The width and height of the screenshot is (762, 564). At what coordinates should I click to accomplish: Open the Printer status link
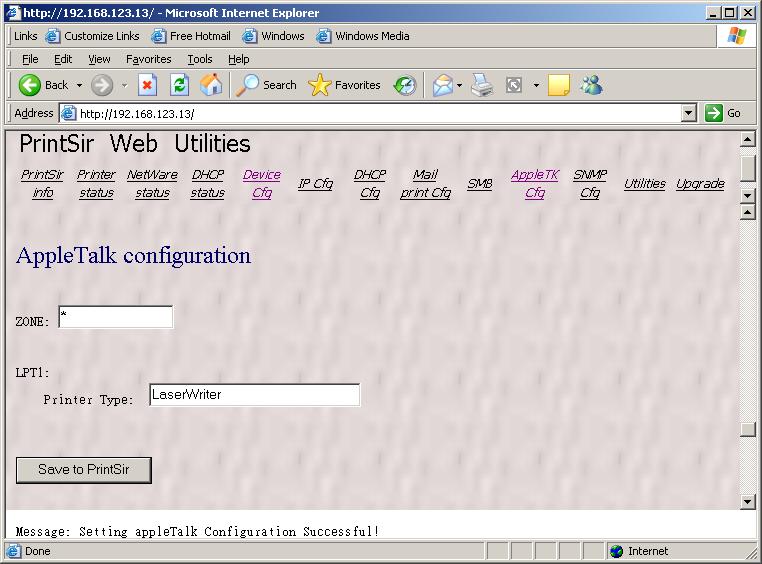96,184
